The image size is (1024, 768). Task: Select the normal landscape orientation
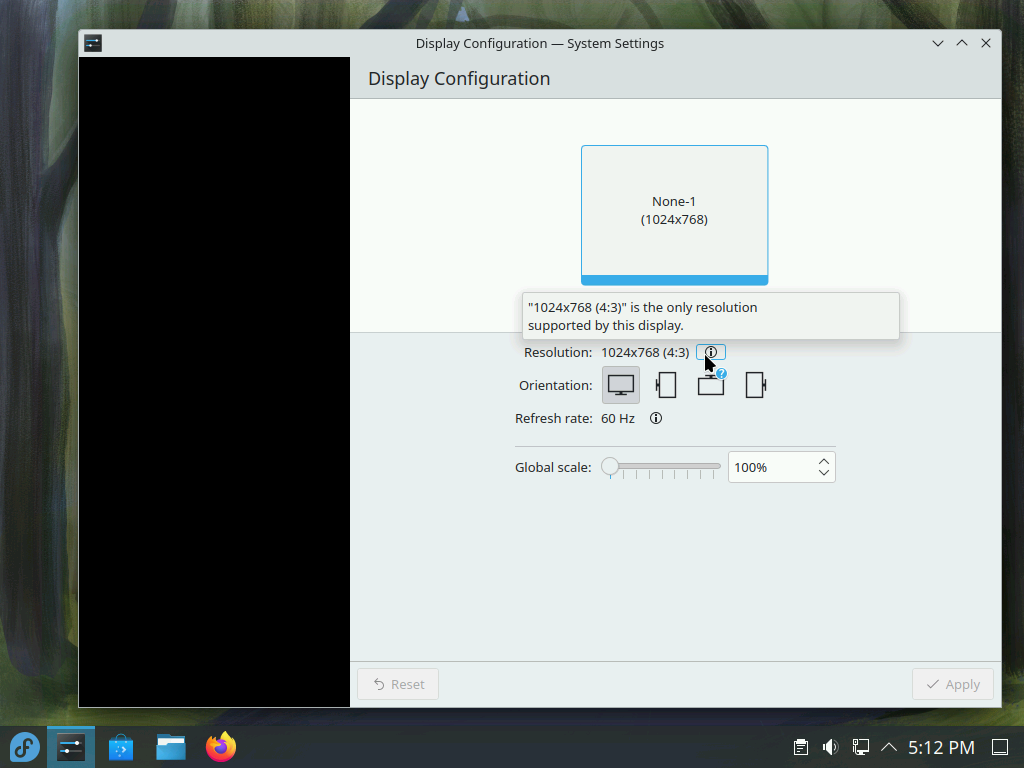(x=620, y=385)
